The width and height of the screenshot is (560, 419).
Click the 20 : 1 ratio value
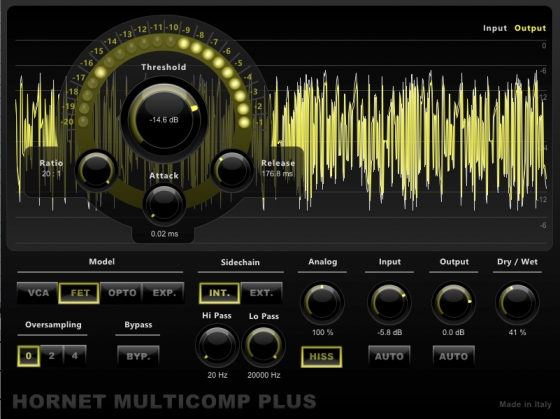click(x=51, y=174)
